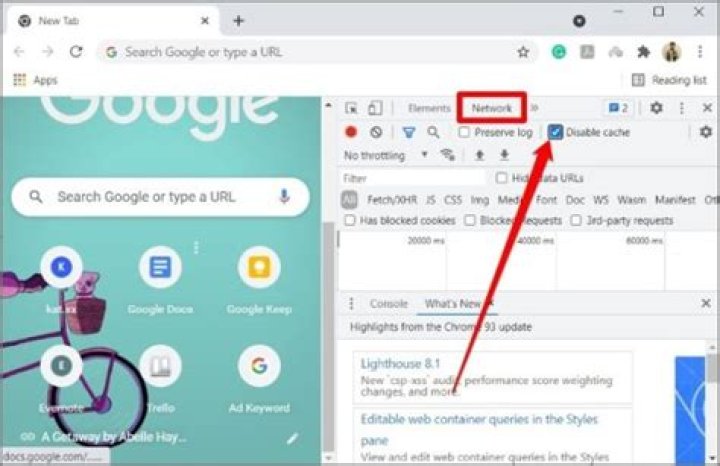This screenshot has height=466, width=720.
Task: Open a new tab with plus button
Action: [239, 21]
